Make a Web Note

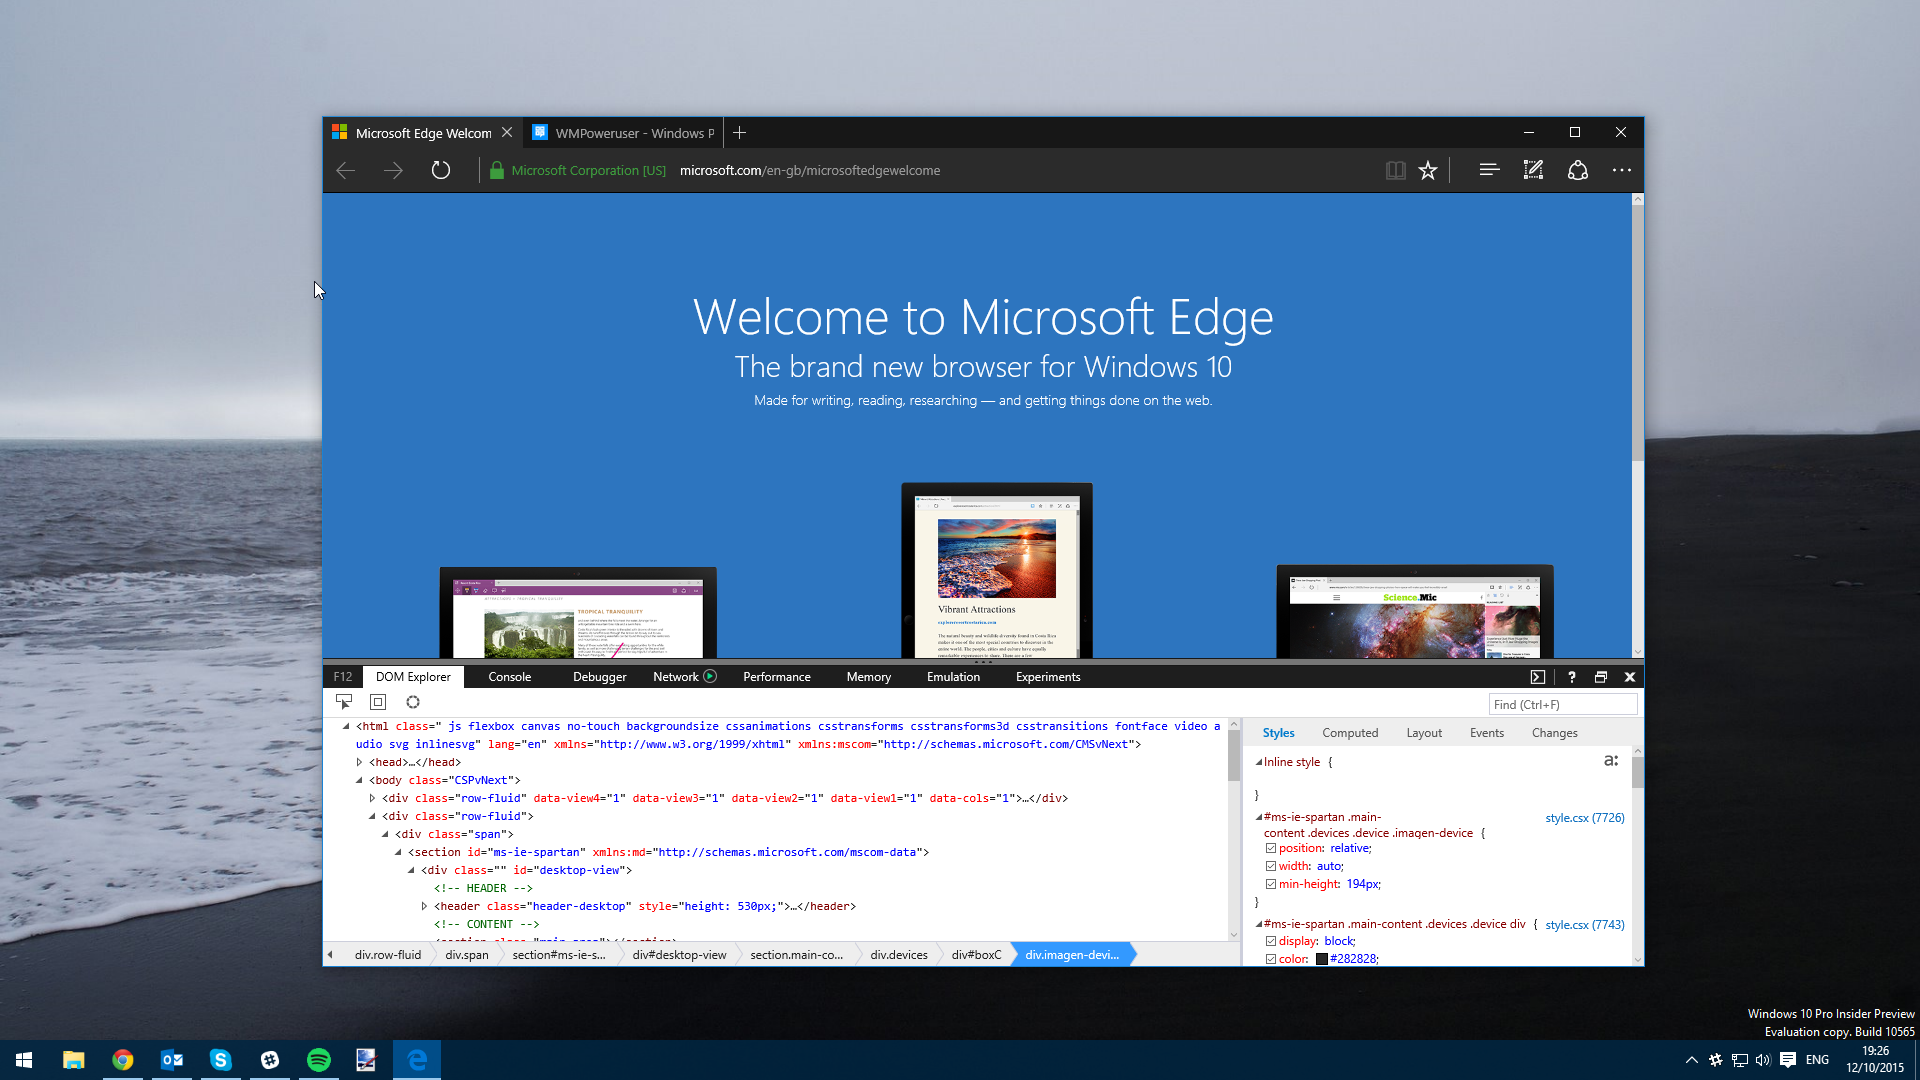(x=1533, y=171)
